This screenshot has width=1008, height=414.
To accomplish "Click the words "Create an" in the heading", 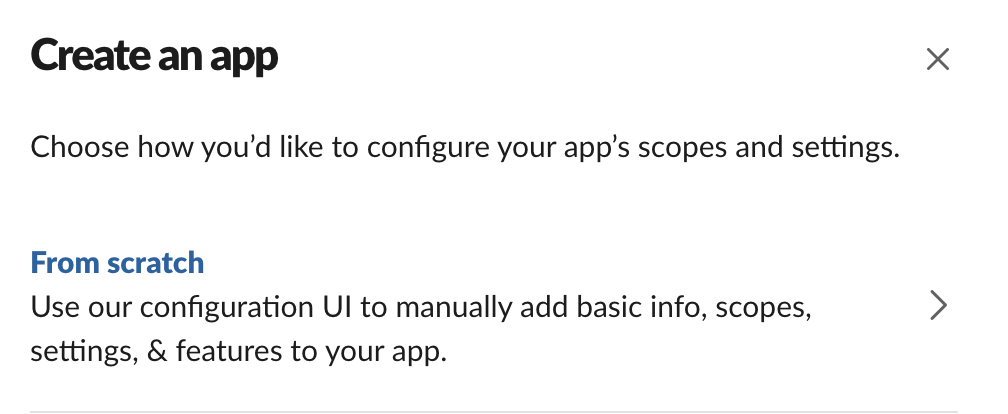I will pyautogui.click(x=112, y=56).
